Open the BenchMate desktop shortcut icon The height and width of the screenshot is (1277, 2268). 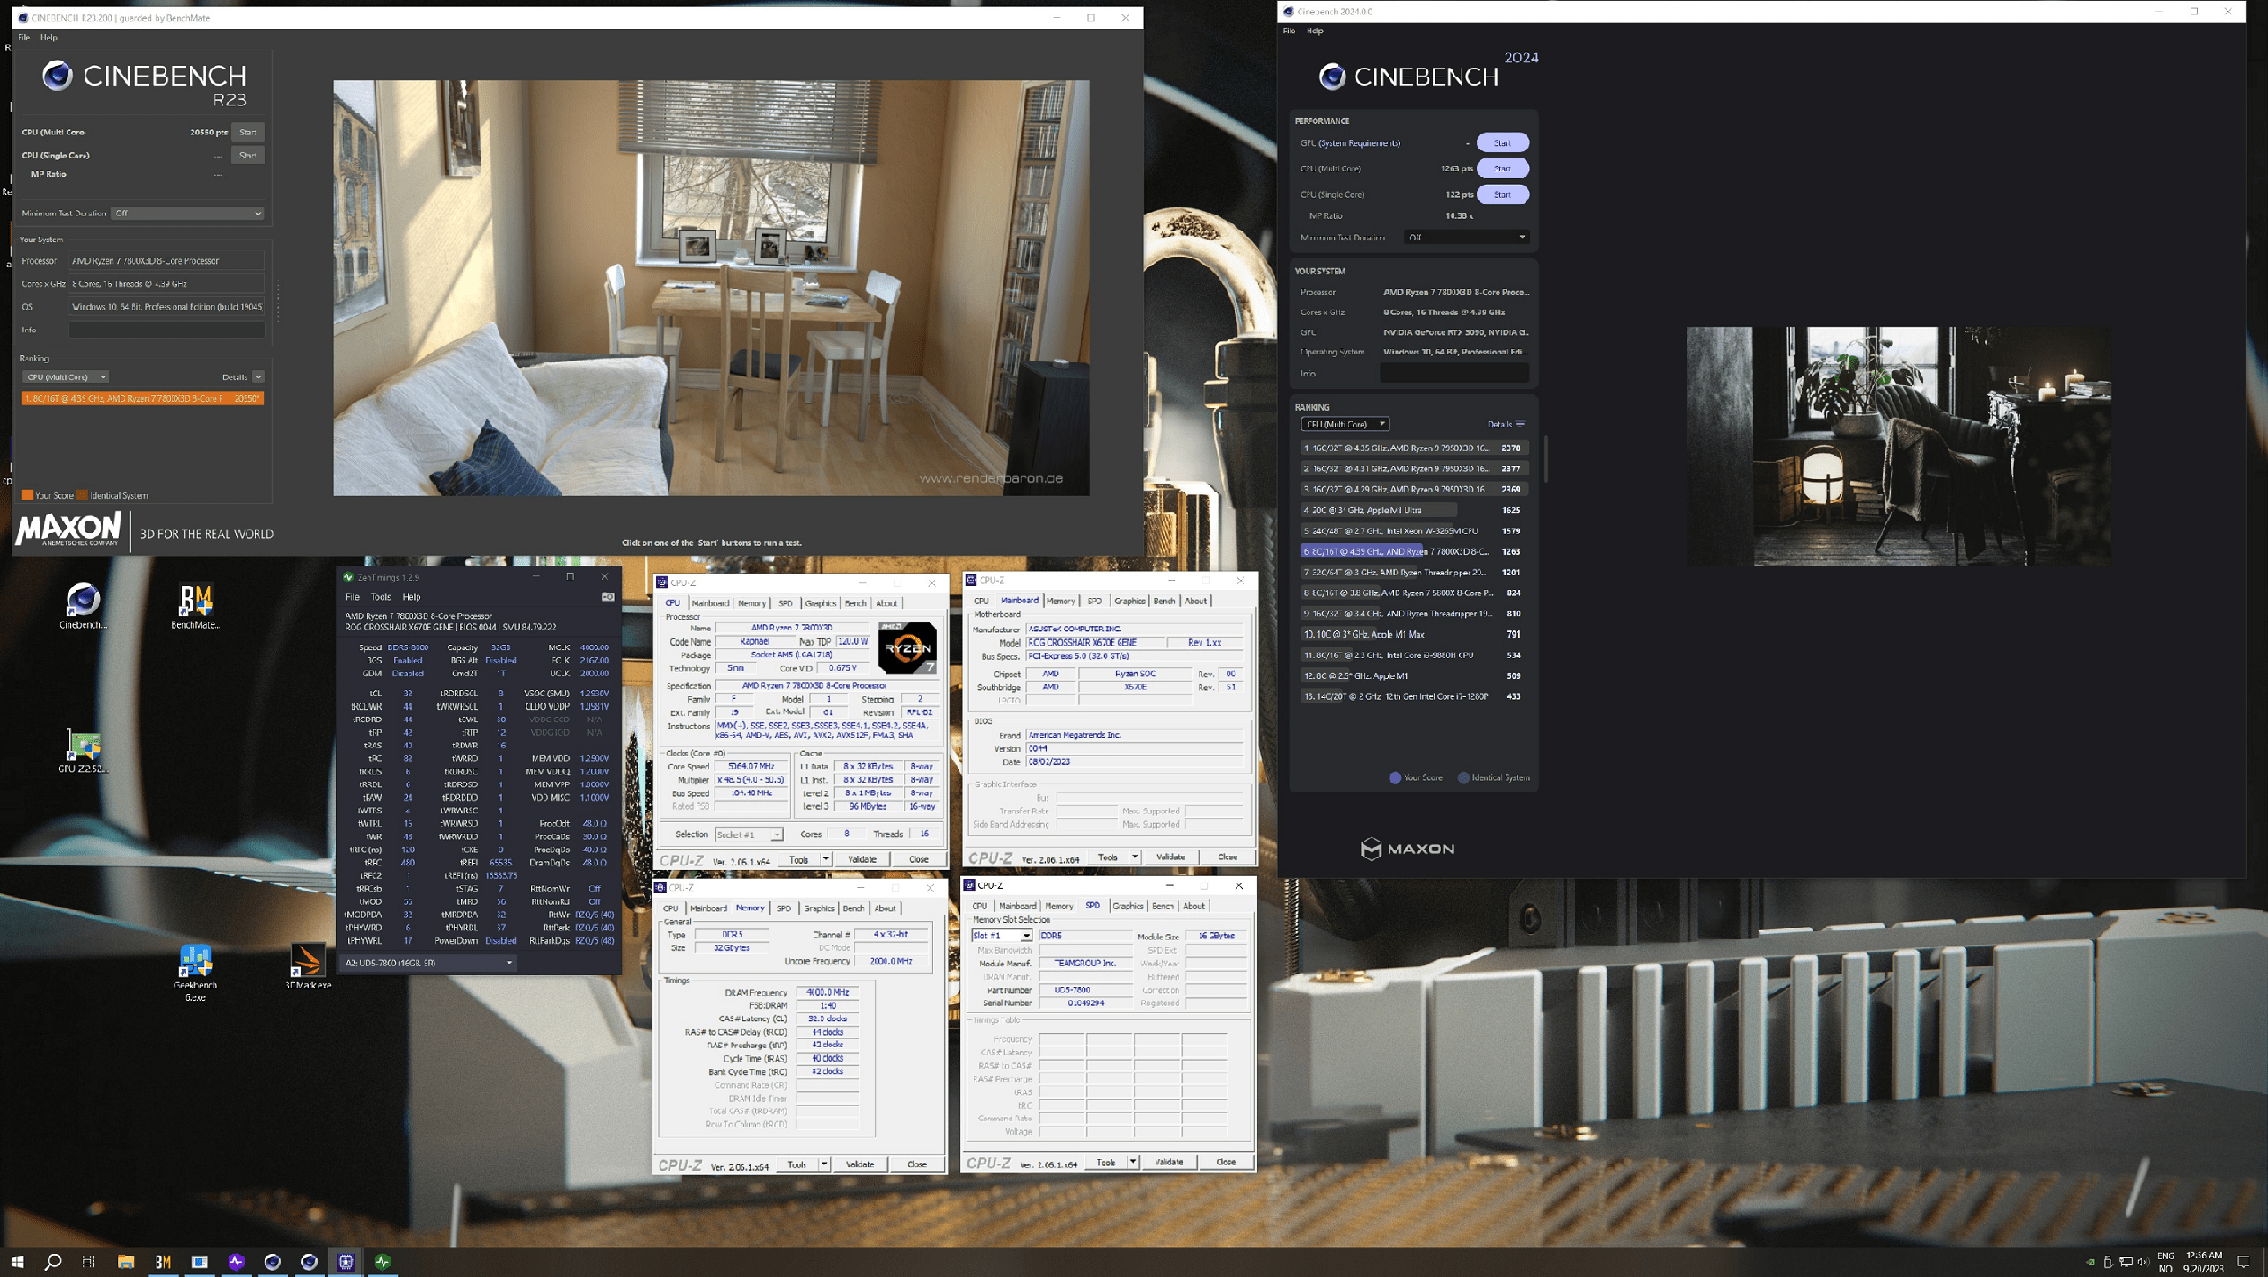[195, 606]
